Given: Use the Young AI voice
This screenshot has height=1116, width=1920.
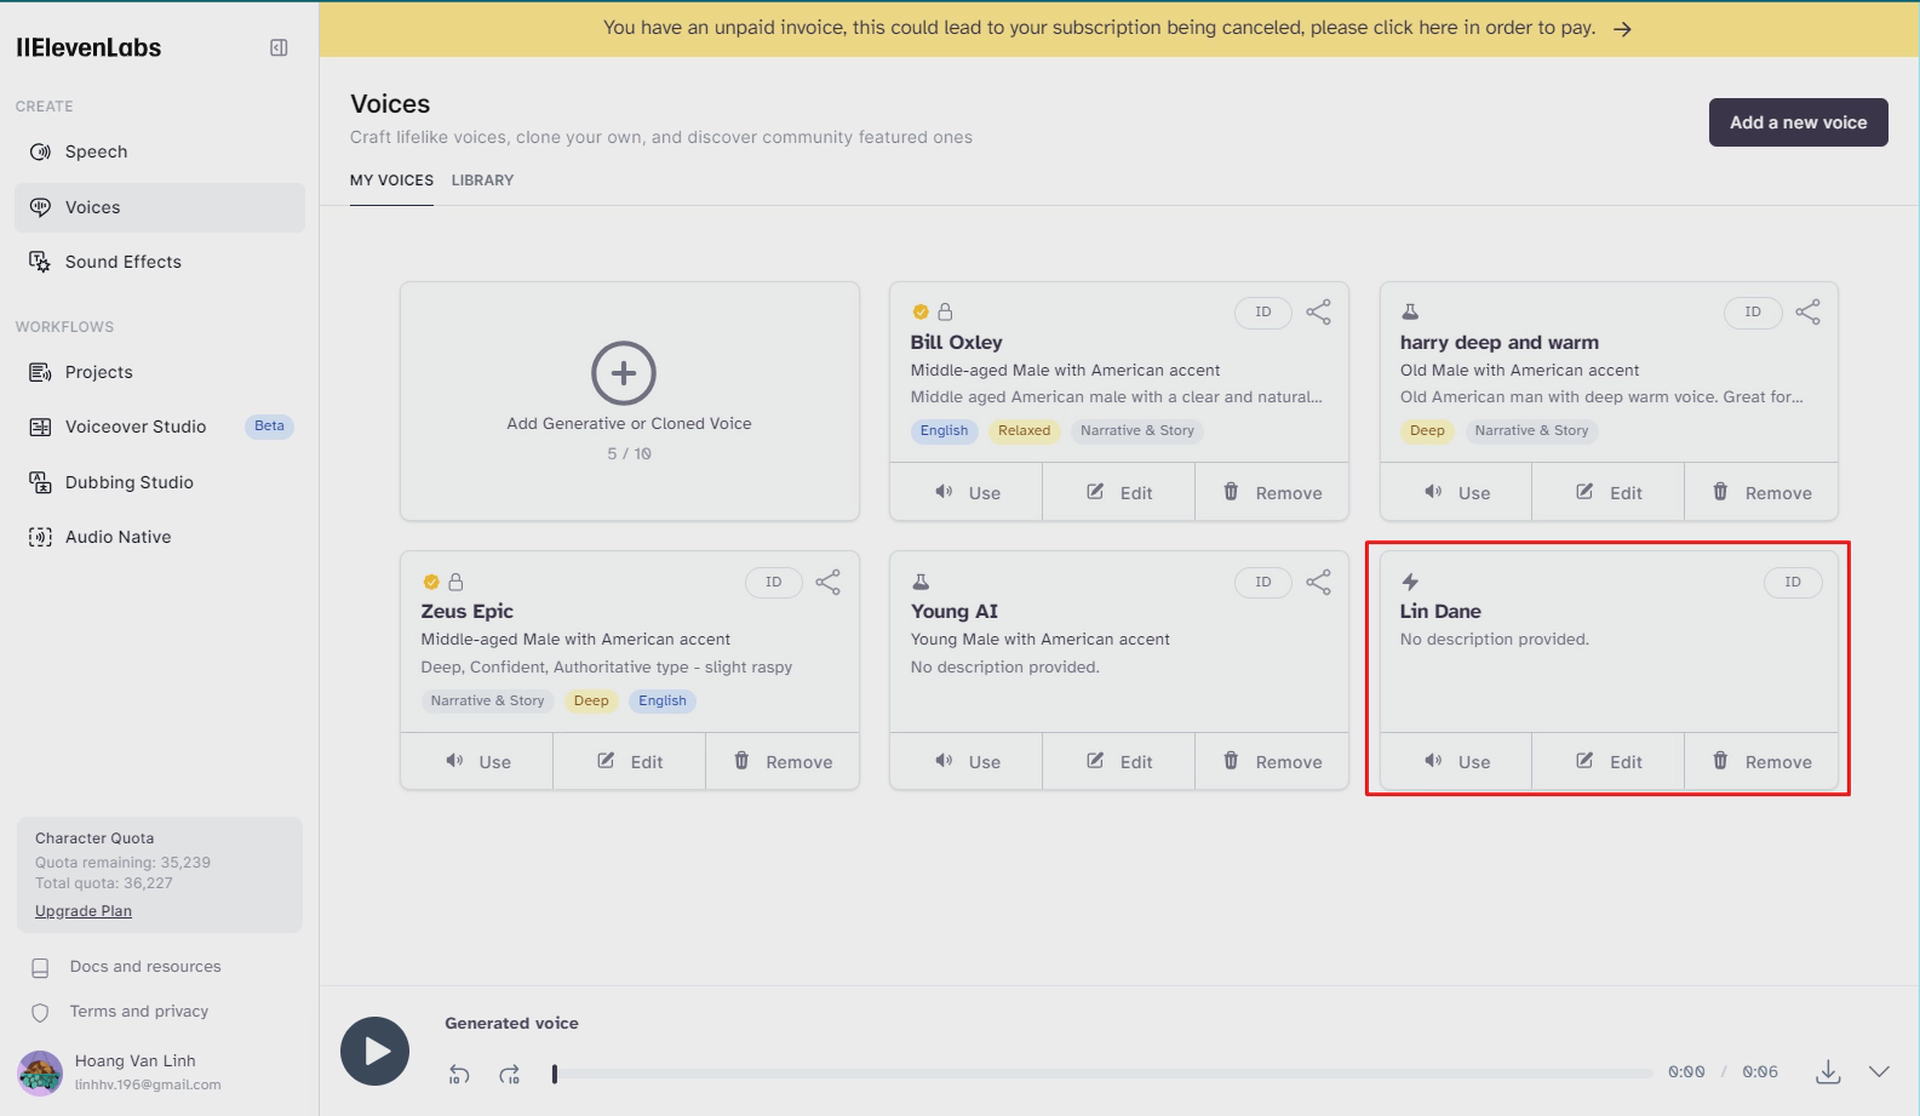Looking at the screenshot, I should [966, 761].
